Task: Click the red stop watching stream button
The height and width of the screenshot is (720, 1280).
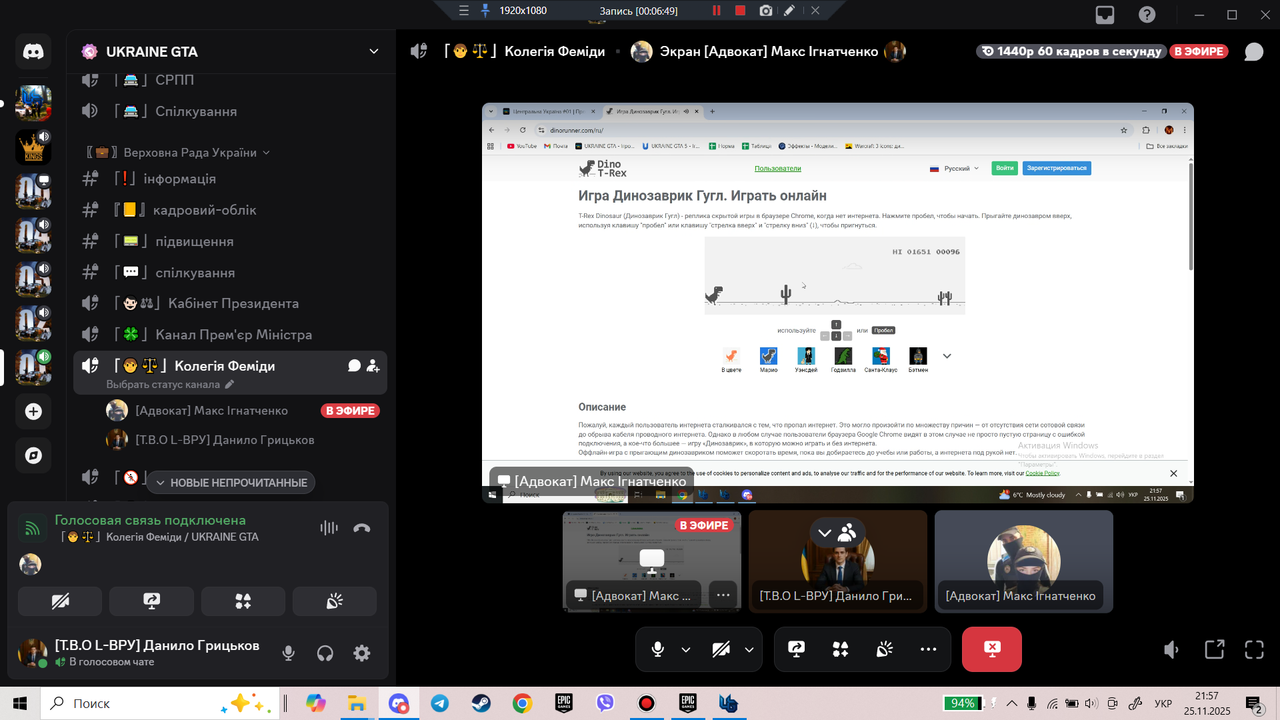Action: click(x=992, y=649)
